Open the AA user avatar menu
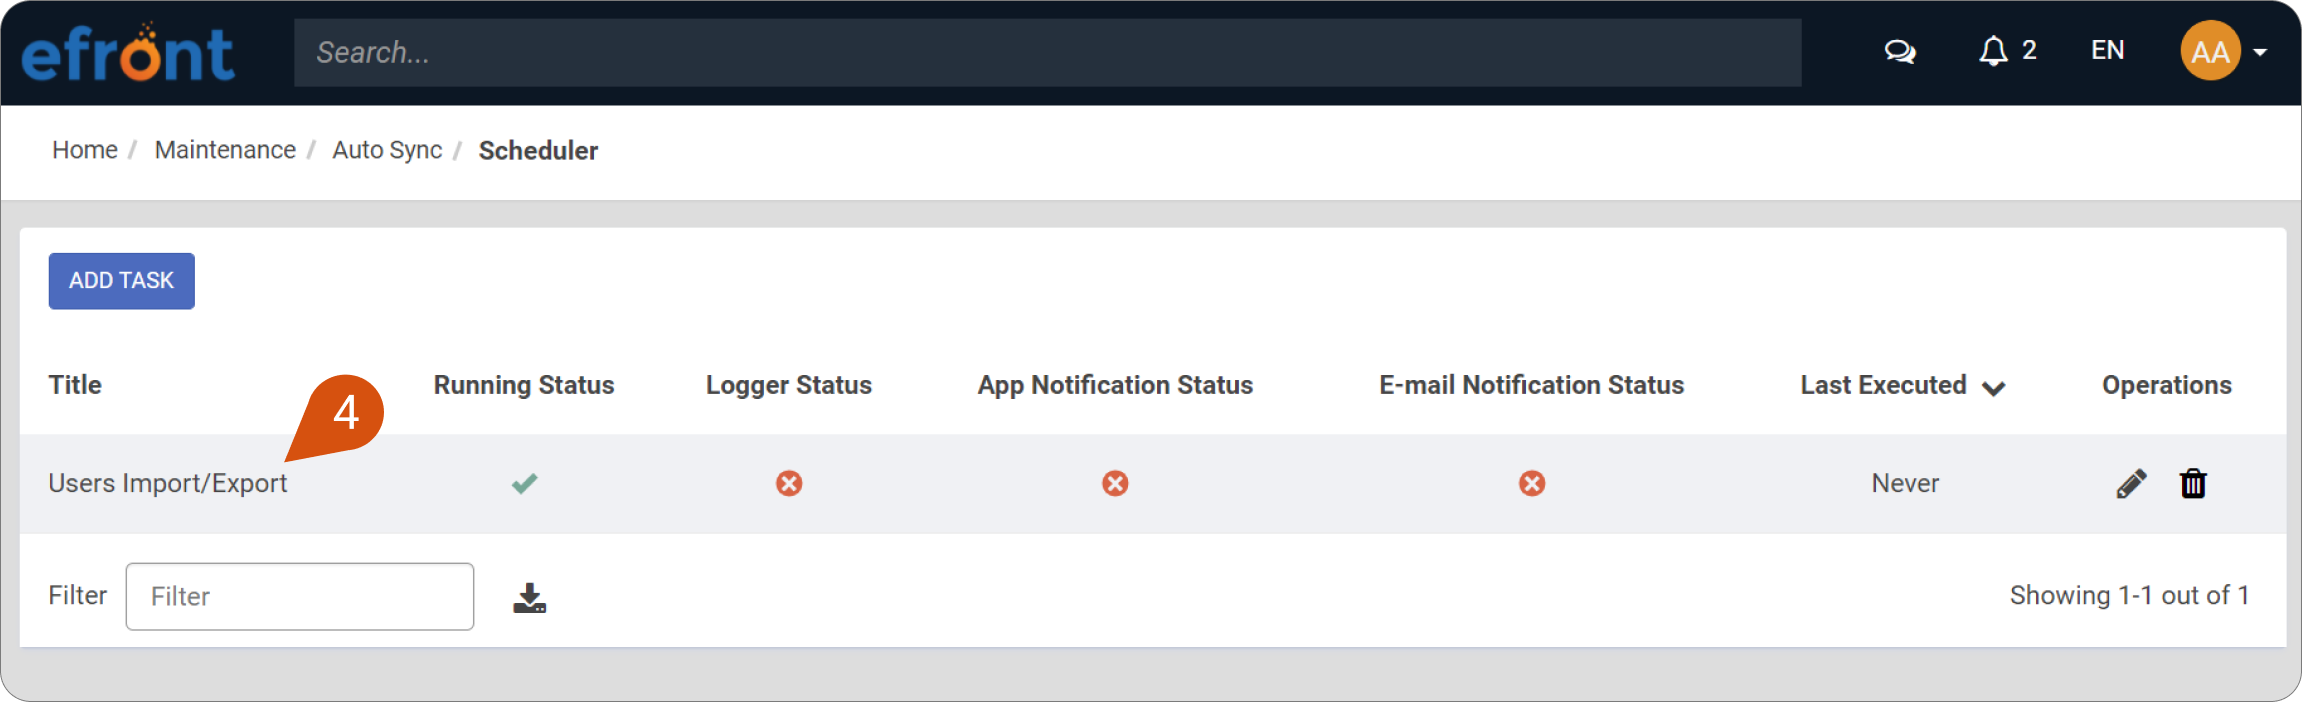Image resolution: width=2302 pixels, height=702 pixels. [2223, 51]
